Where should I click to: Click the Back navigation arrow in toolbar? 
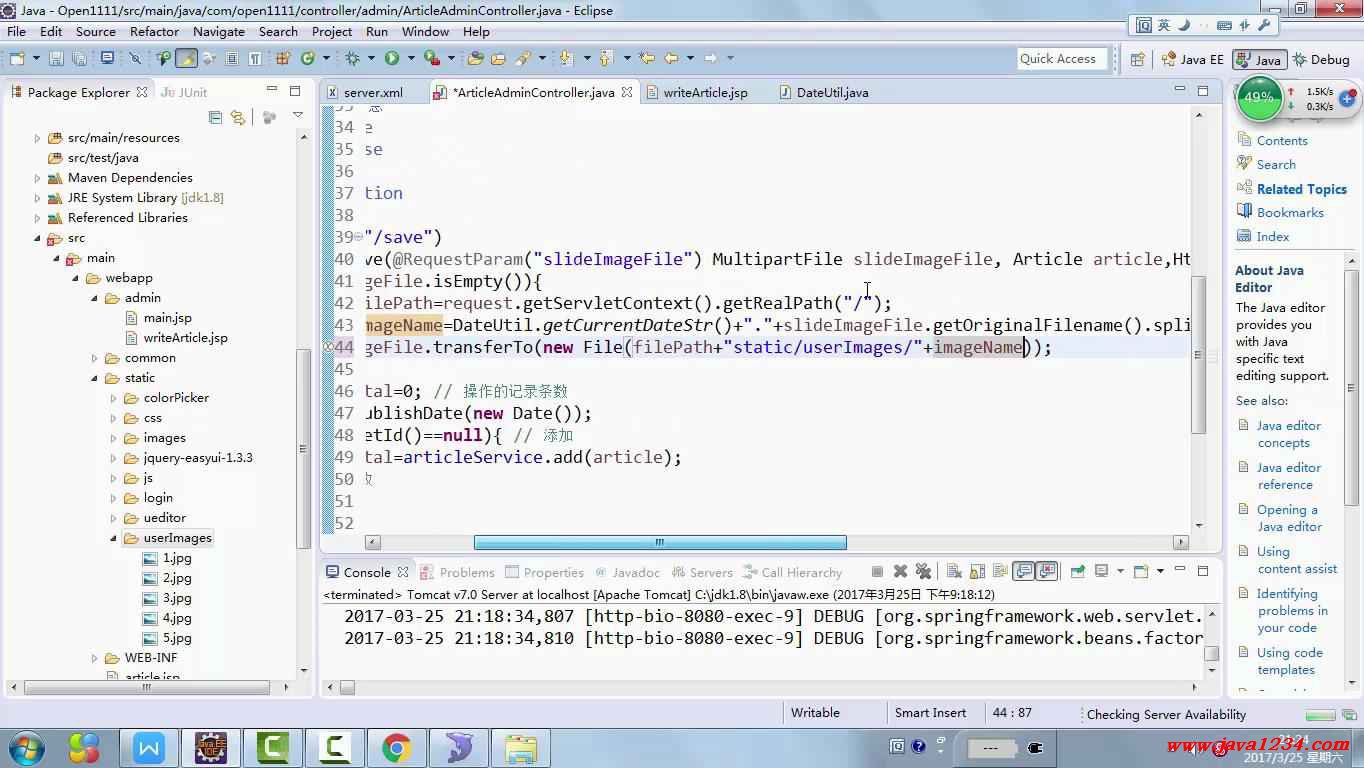pyautogui.click(x=671, y=59)
